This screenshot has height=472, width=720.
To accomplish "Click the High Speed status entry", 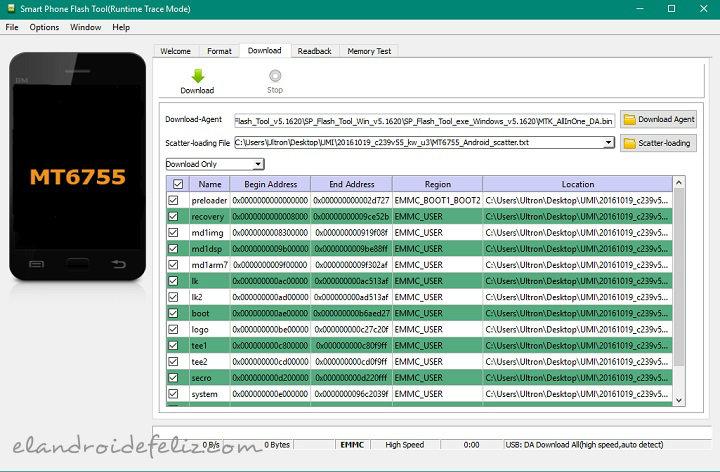I will point(405,444).
